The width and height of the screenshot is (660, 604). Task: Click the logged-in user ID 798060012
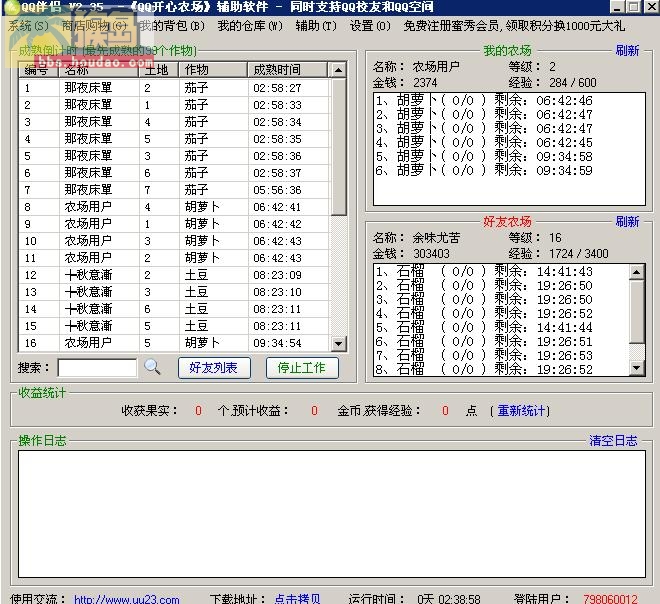click(x=610, y=599)
